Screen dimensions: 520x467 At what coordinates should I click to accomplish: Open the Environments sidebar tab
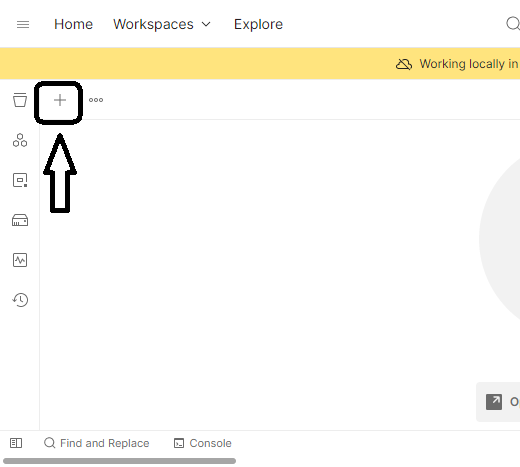click(x=20, y=180)
